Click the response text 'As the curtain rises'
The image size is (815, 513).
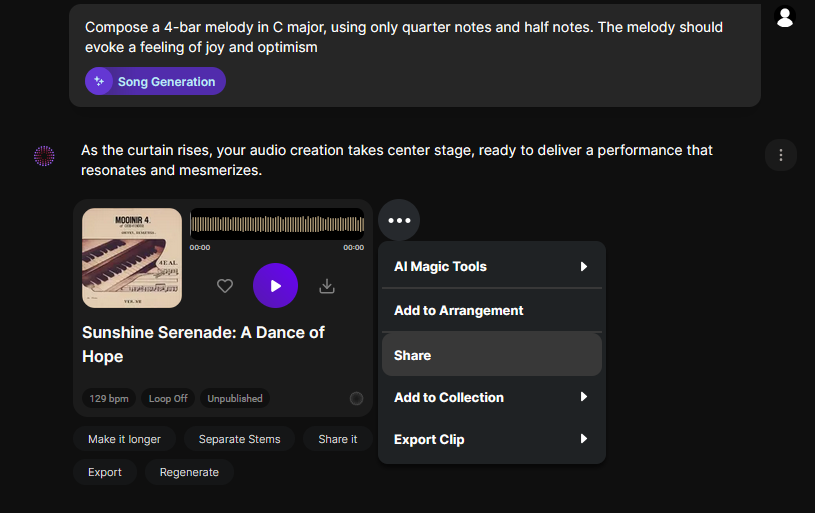pyautogui.click(x=397, y=160)
